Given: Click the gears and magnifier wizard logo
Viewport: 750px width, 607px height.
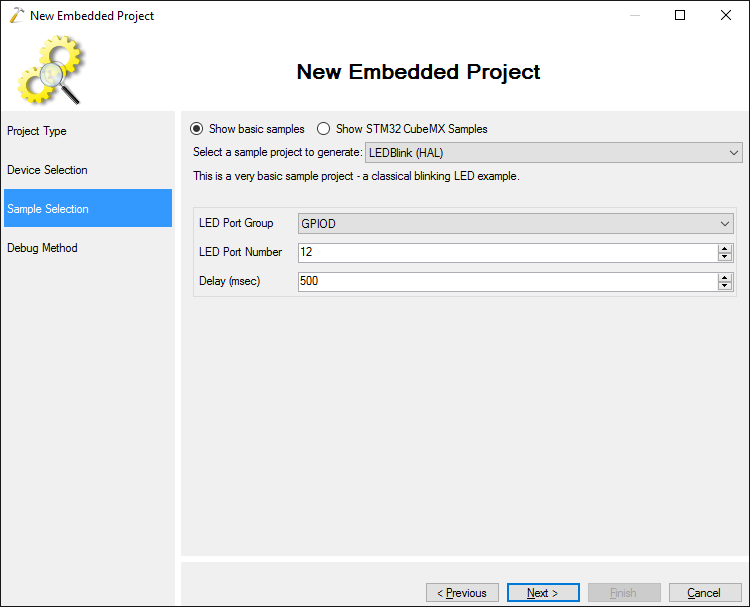Looking at the screenshot, I should coord(51,70).
